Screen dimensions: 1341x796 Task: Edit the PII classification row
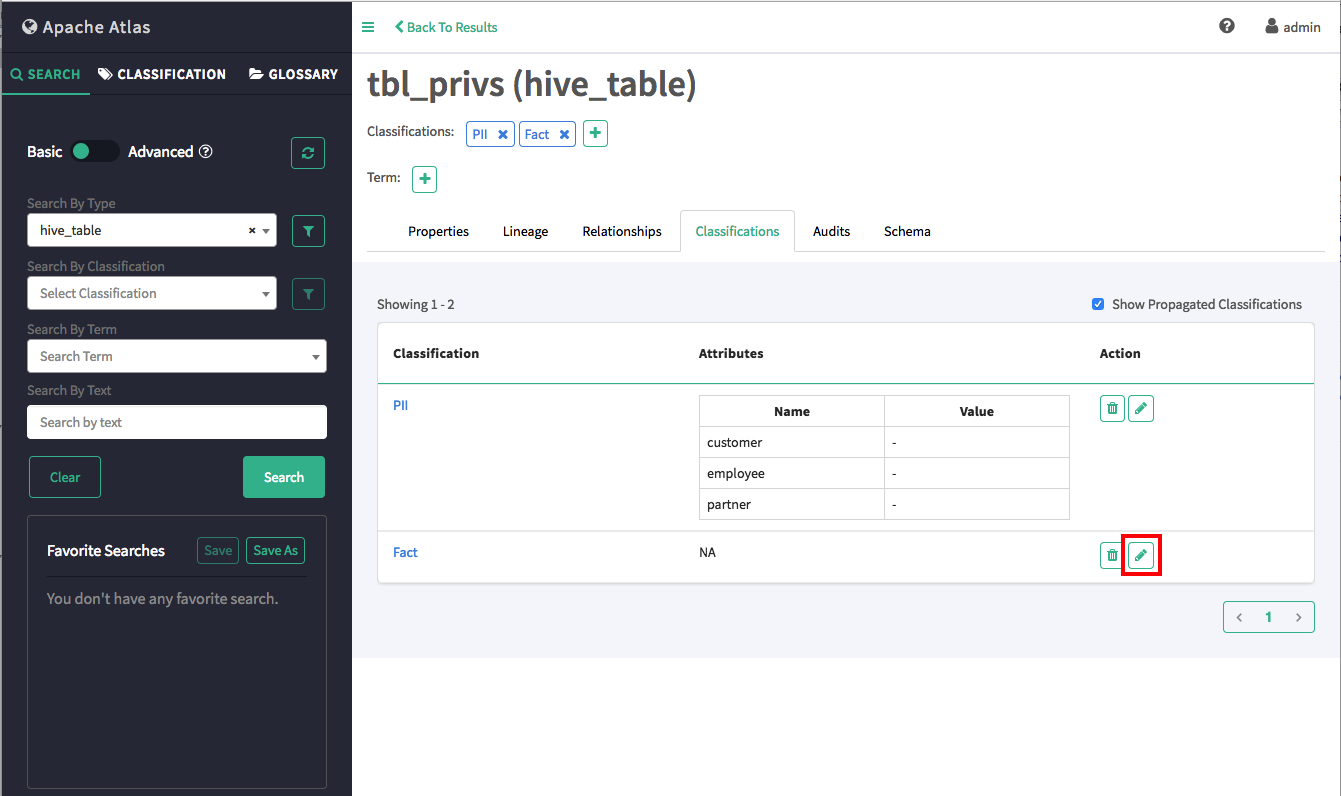[x=1141, y=408]
